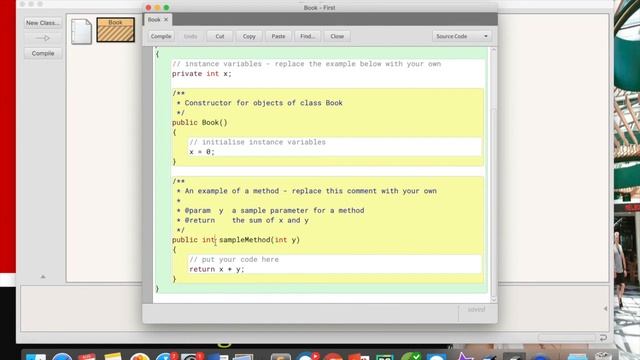Click the red close button of editor window

[x=148, y=7]
